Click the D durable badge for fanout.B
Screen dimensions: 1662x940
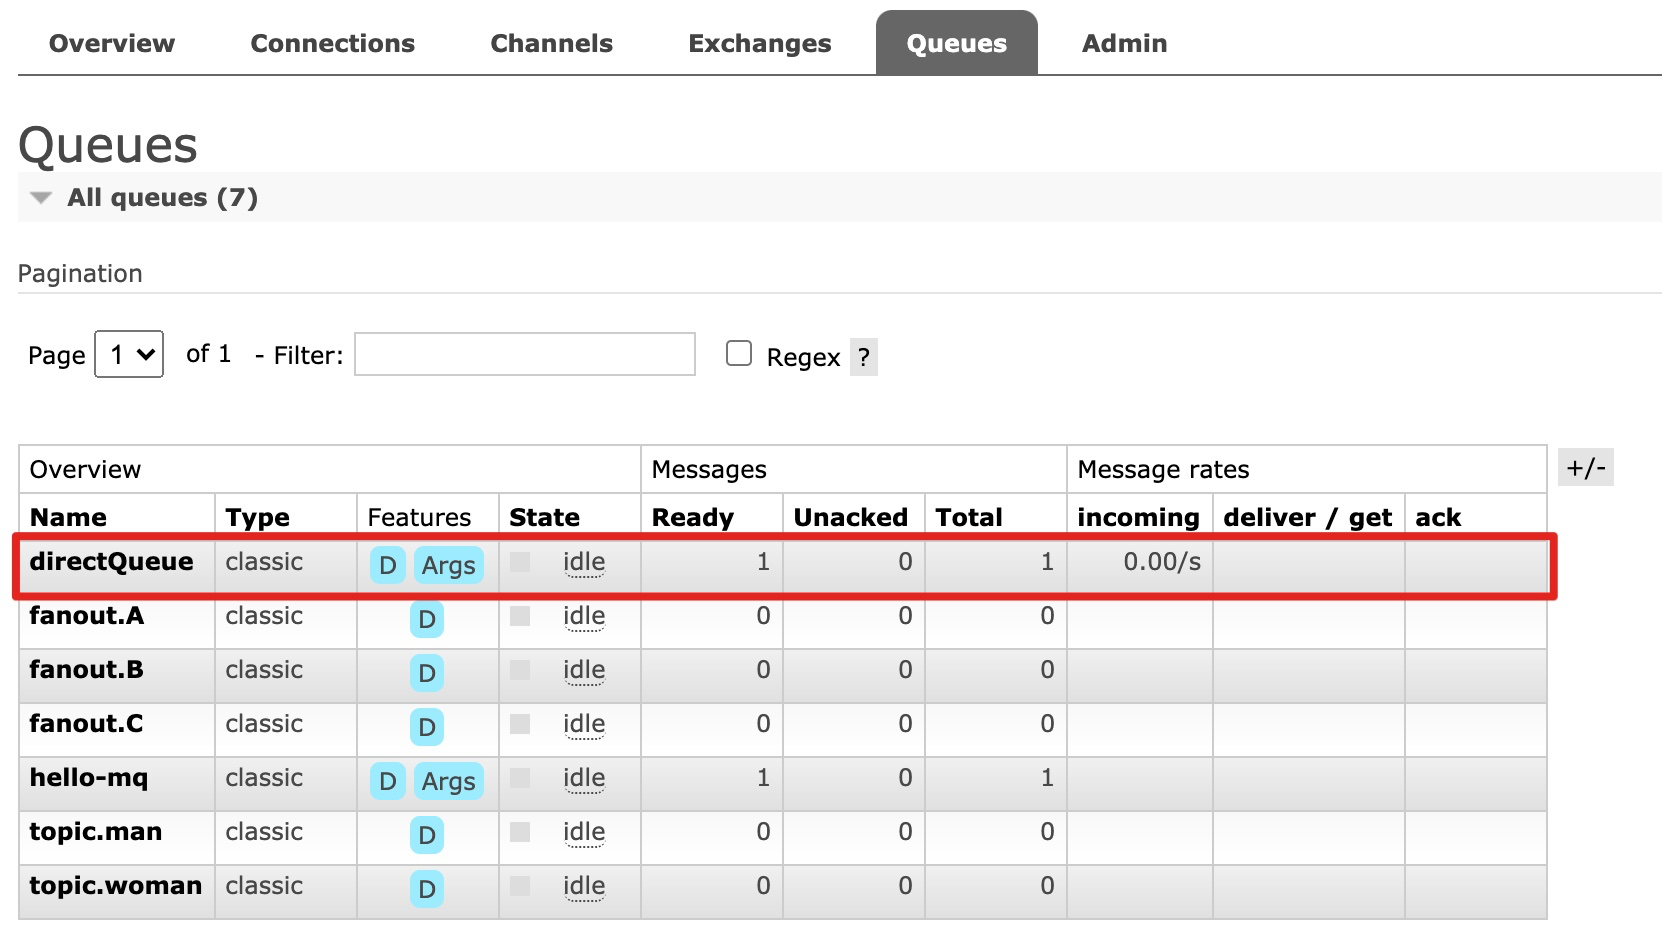point(427,673)
